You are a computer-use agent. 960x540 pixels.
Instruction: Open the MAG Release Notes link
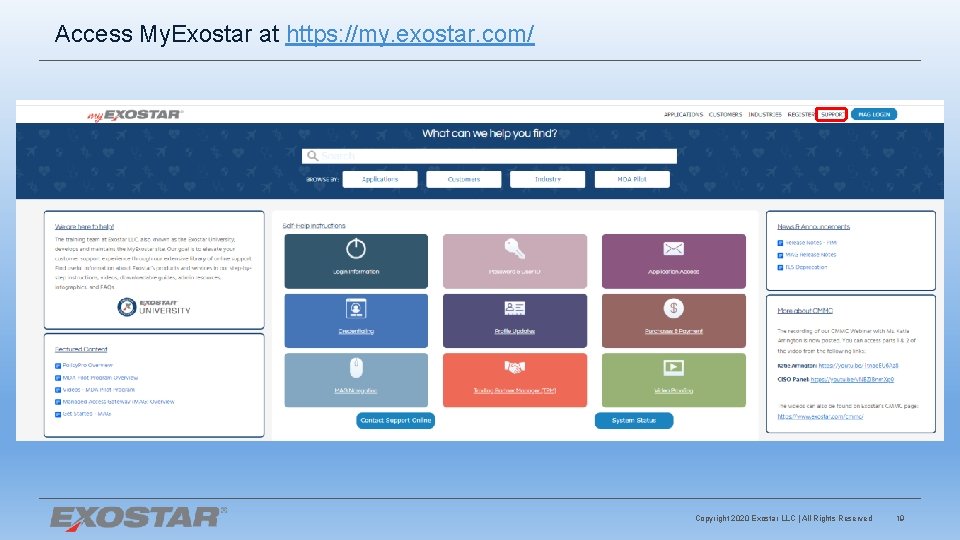(x=811, y=255)
